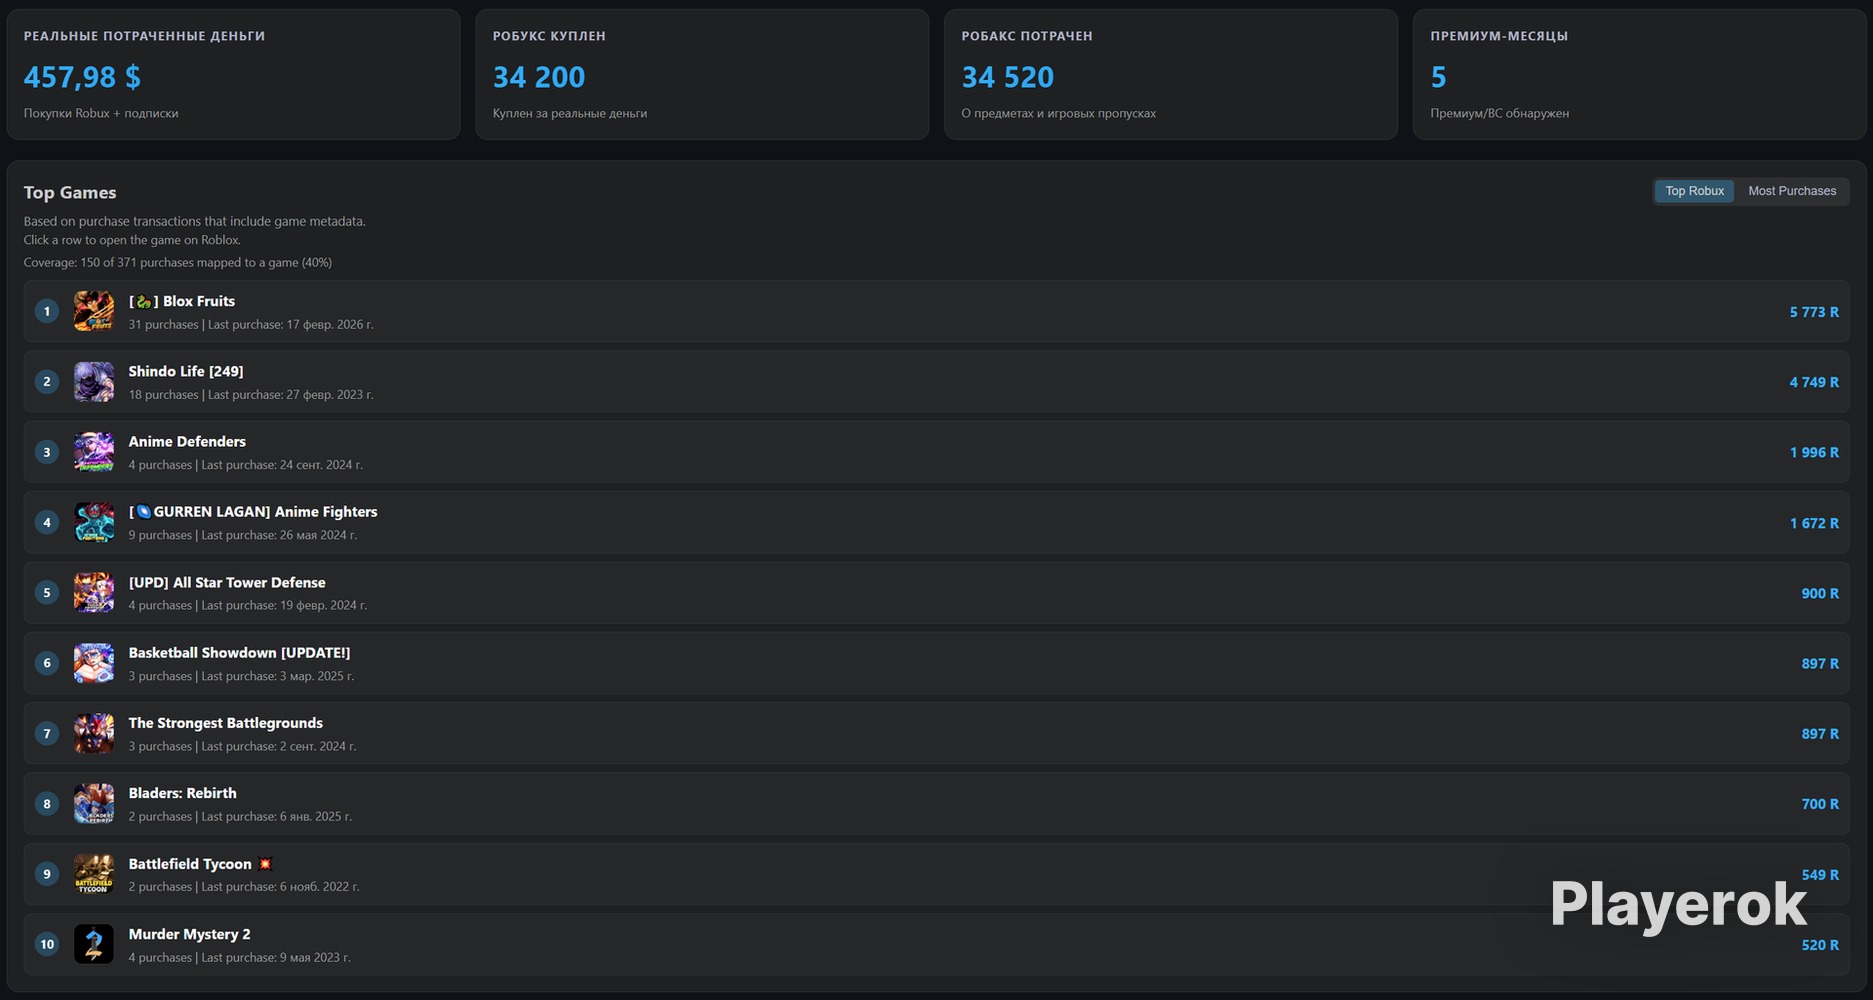Select the rank 2 number badge

[47, 382]
